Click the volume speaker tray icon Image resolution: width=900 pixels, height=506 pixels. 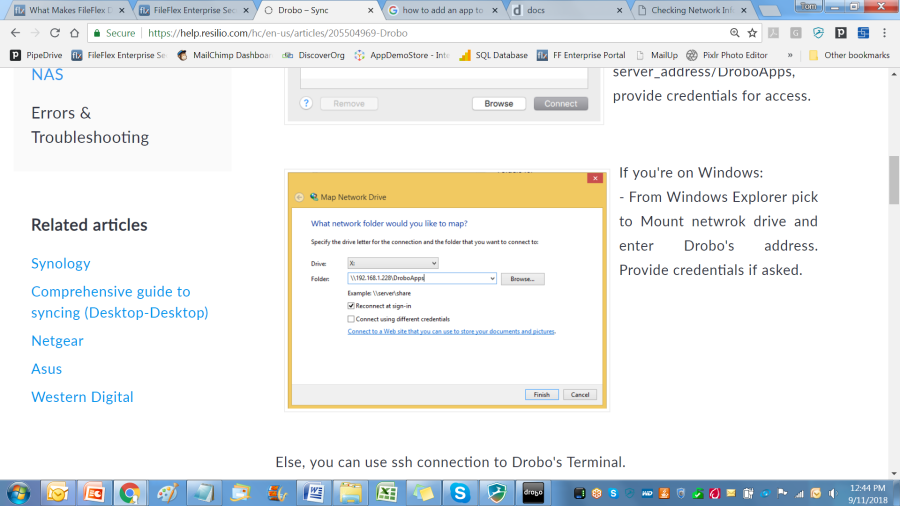click(x=833, y=493)
